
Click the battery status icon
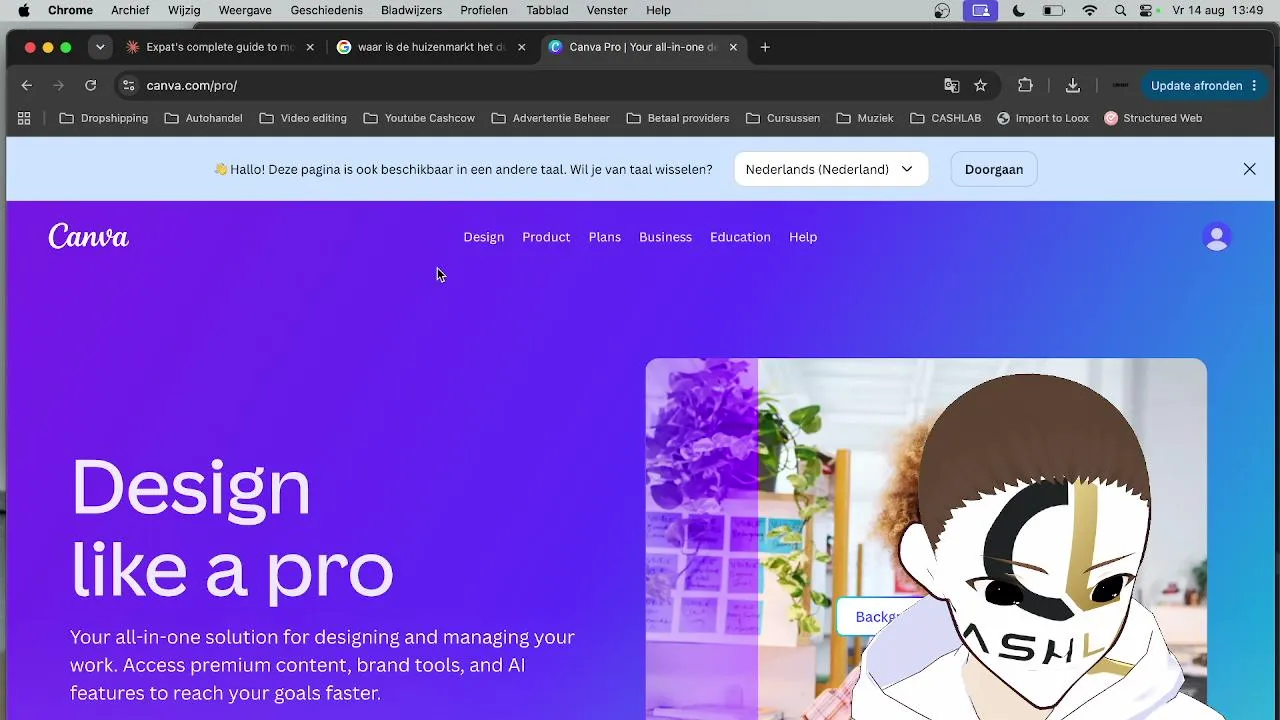[1054, 10]
